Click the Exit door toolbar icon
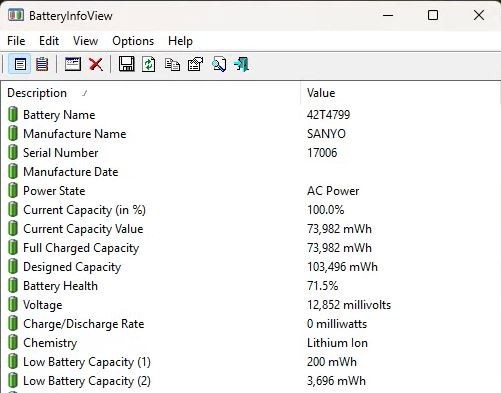501x393 pixels. (242, 64)
